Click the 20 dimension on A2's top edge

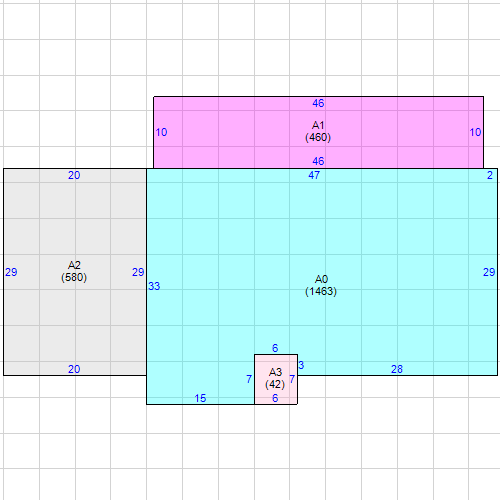tap(74, 175)
